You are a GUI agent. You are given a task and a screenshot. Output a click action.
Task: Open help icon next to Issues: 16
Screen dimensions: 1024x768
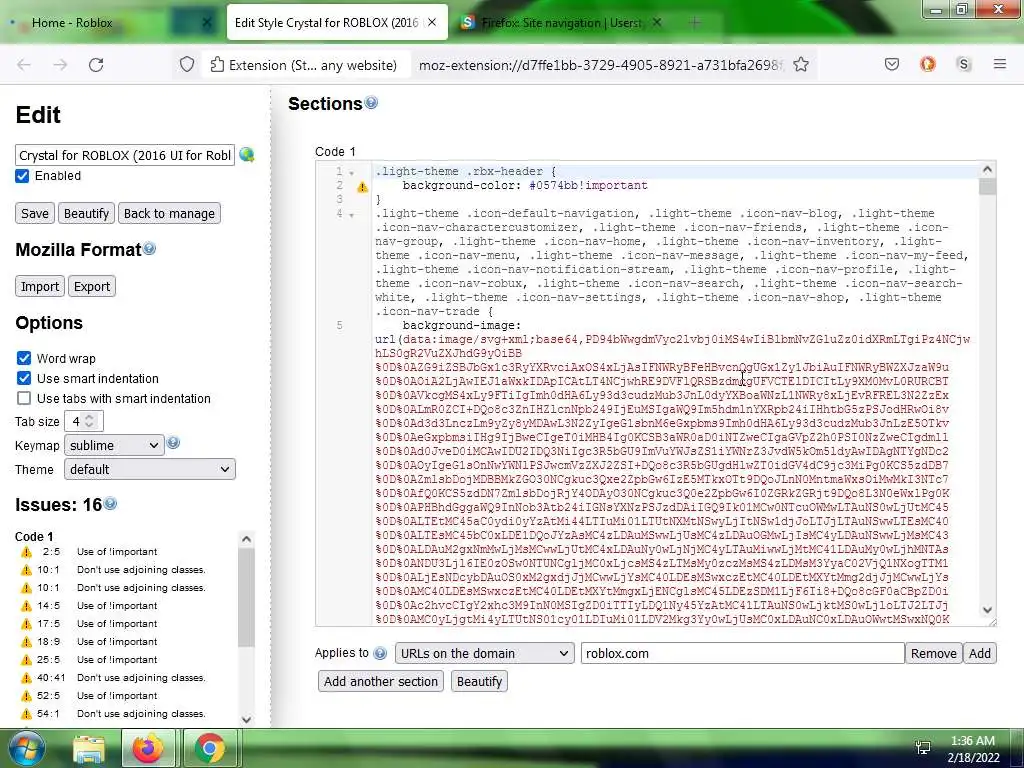pyautogui.click(x=110, y=504)
